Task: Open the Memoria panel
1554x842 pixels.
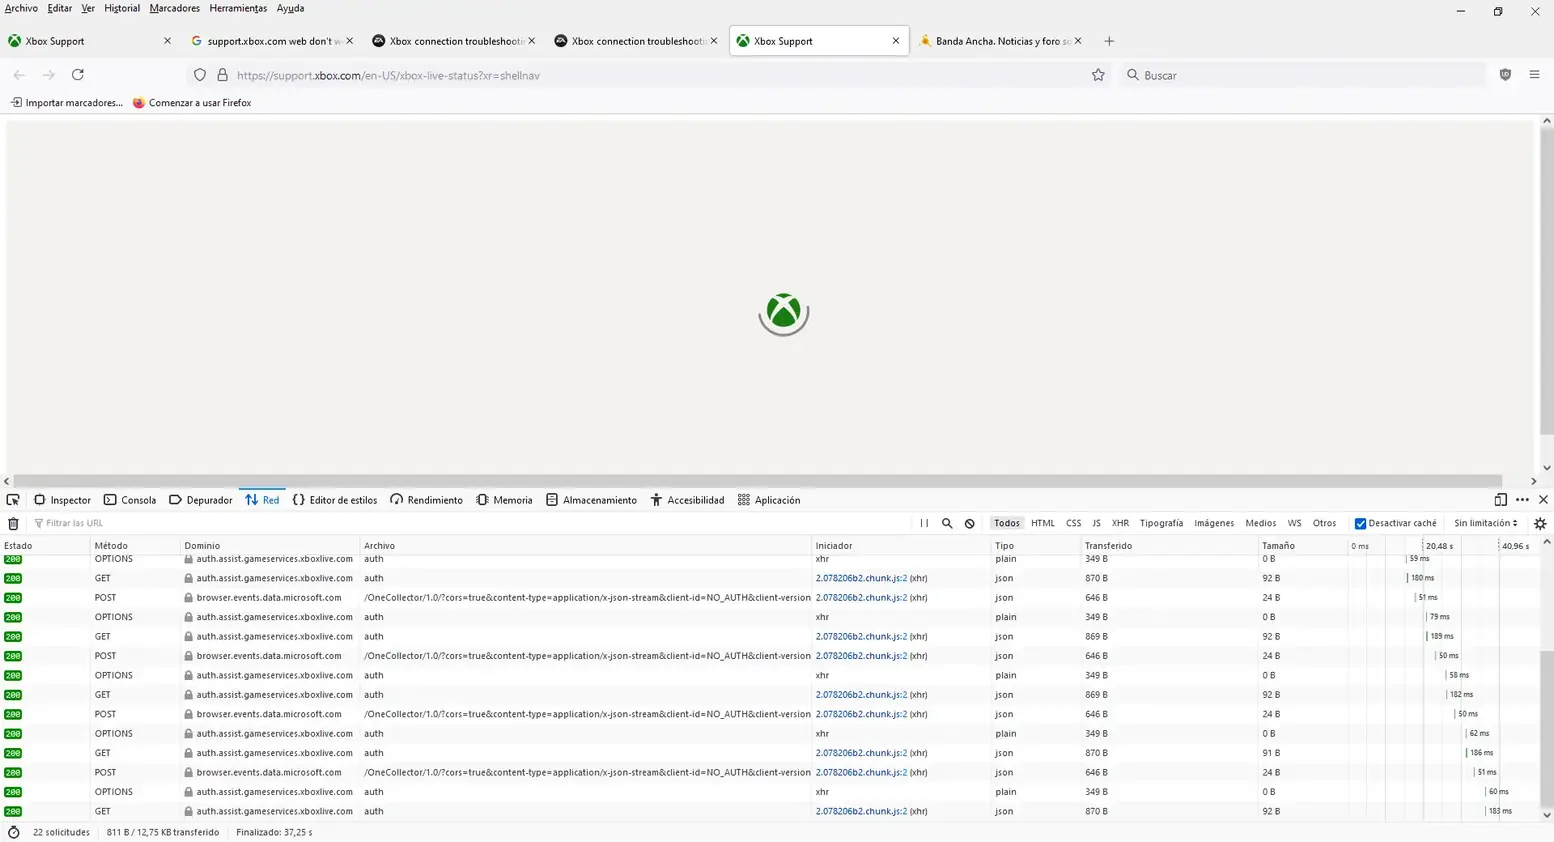Action: tap(504, 500)
